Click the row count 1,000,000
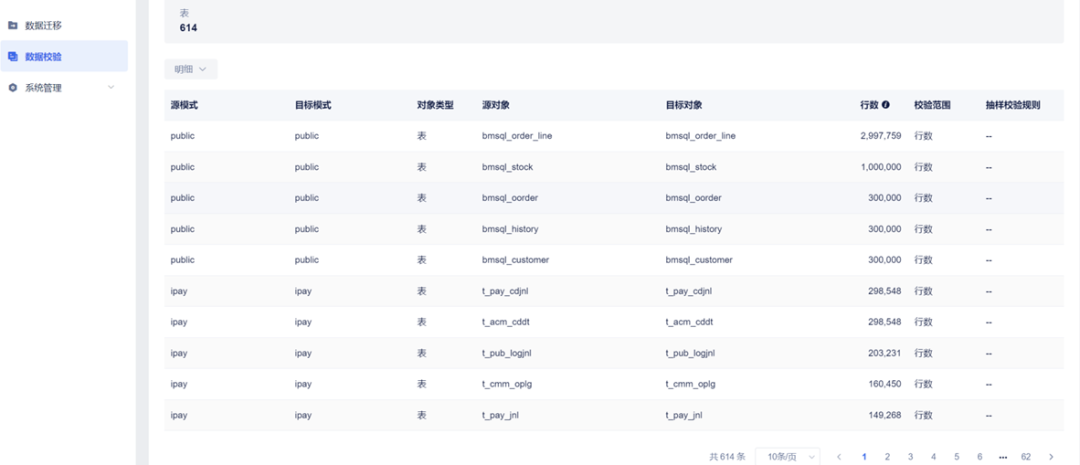This screenshot has width=1080, height=465. tap(881, 167)
